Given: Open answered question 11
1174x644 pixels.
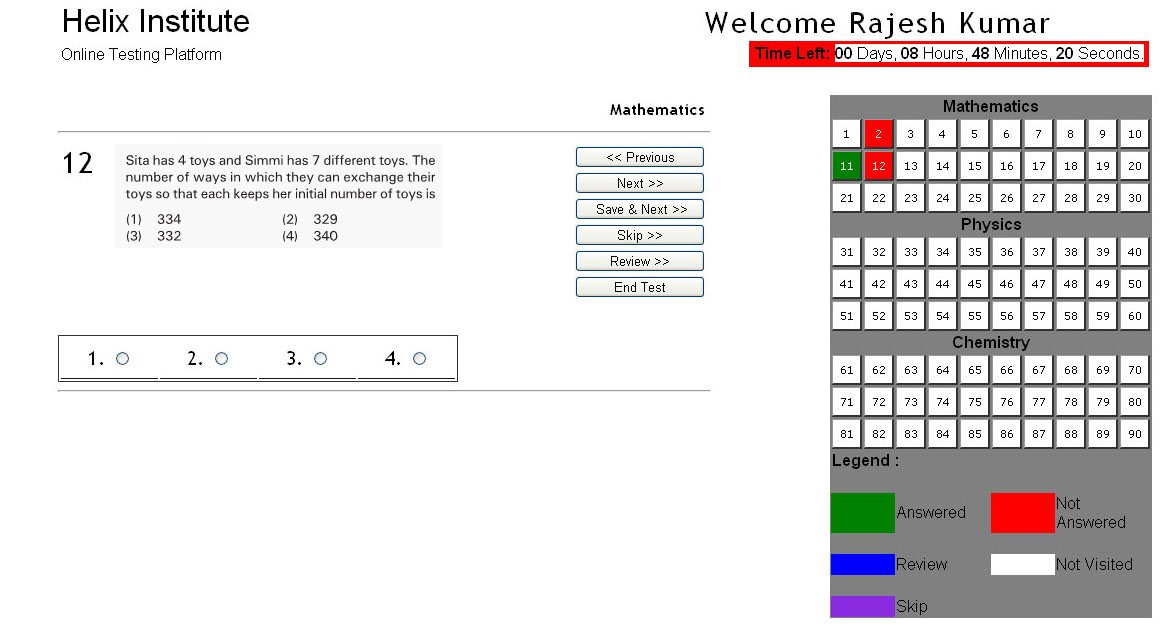Looking at the screenshot, I should tap(846, 166).
